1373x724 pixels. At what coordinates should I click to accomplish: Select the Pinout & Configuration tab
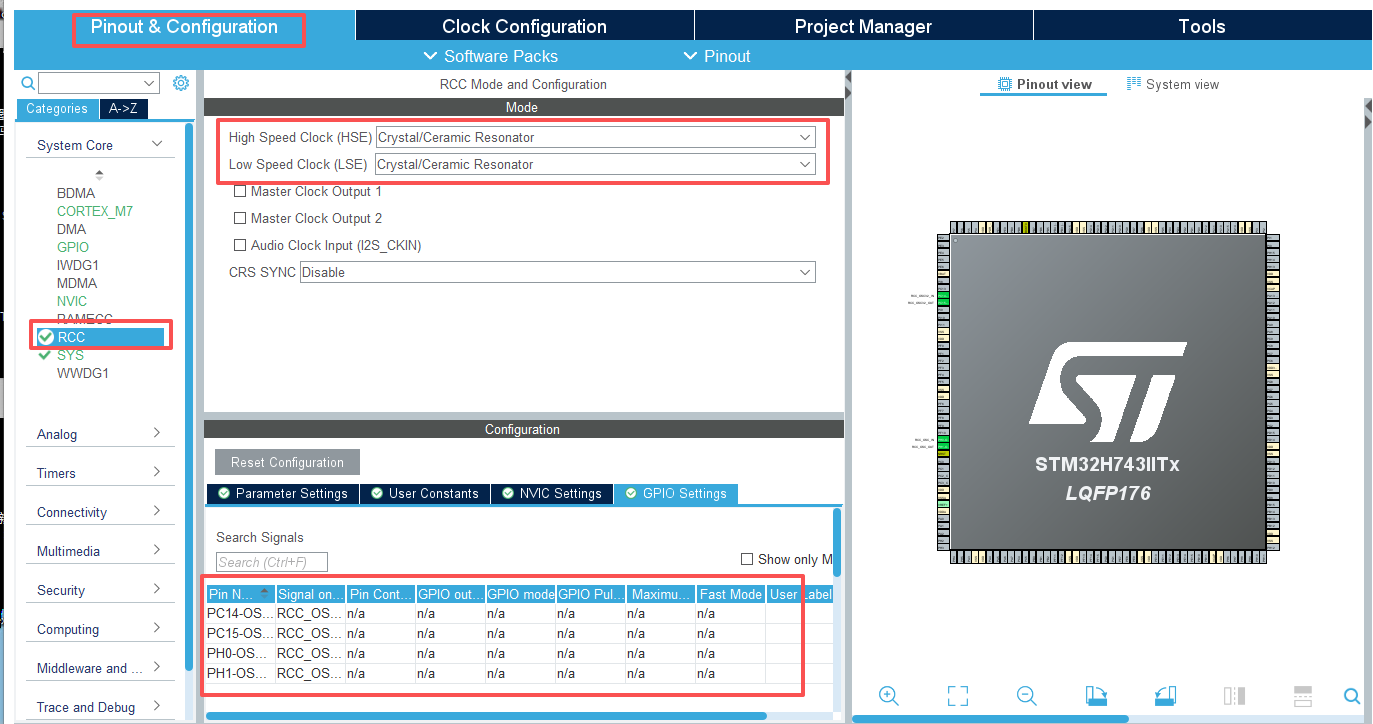tap(185, 27)
